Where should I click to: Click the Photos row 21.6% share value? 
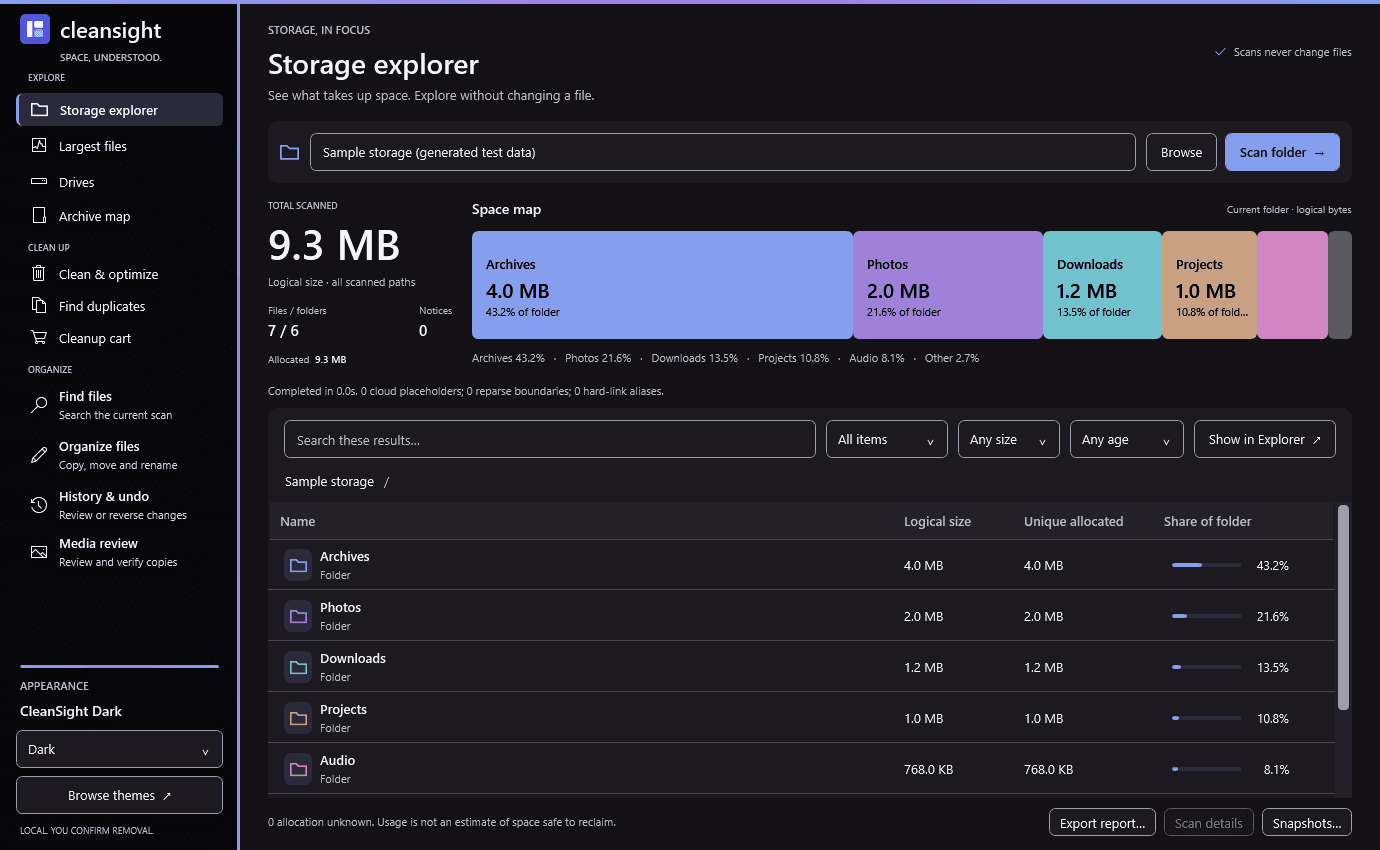[1272, 616]
